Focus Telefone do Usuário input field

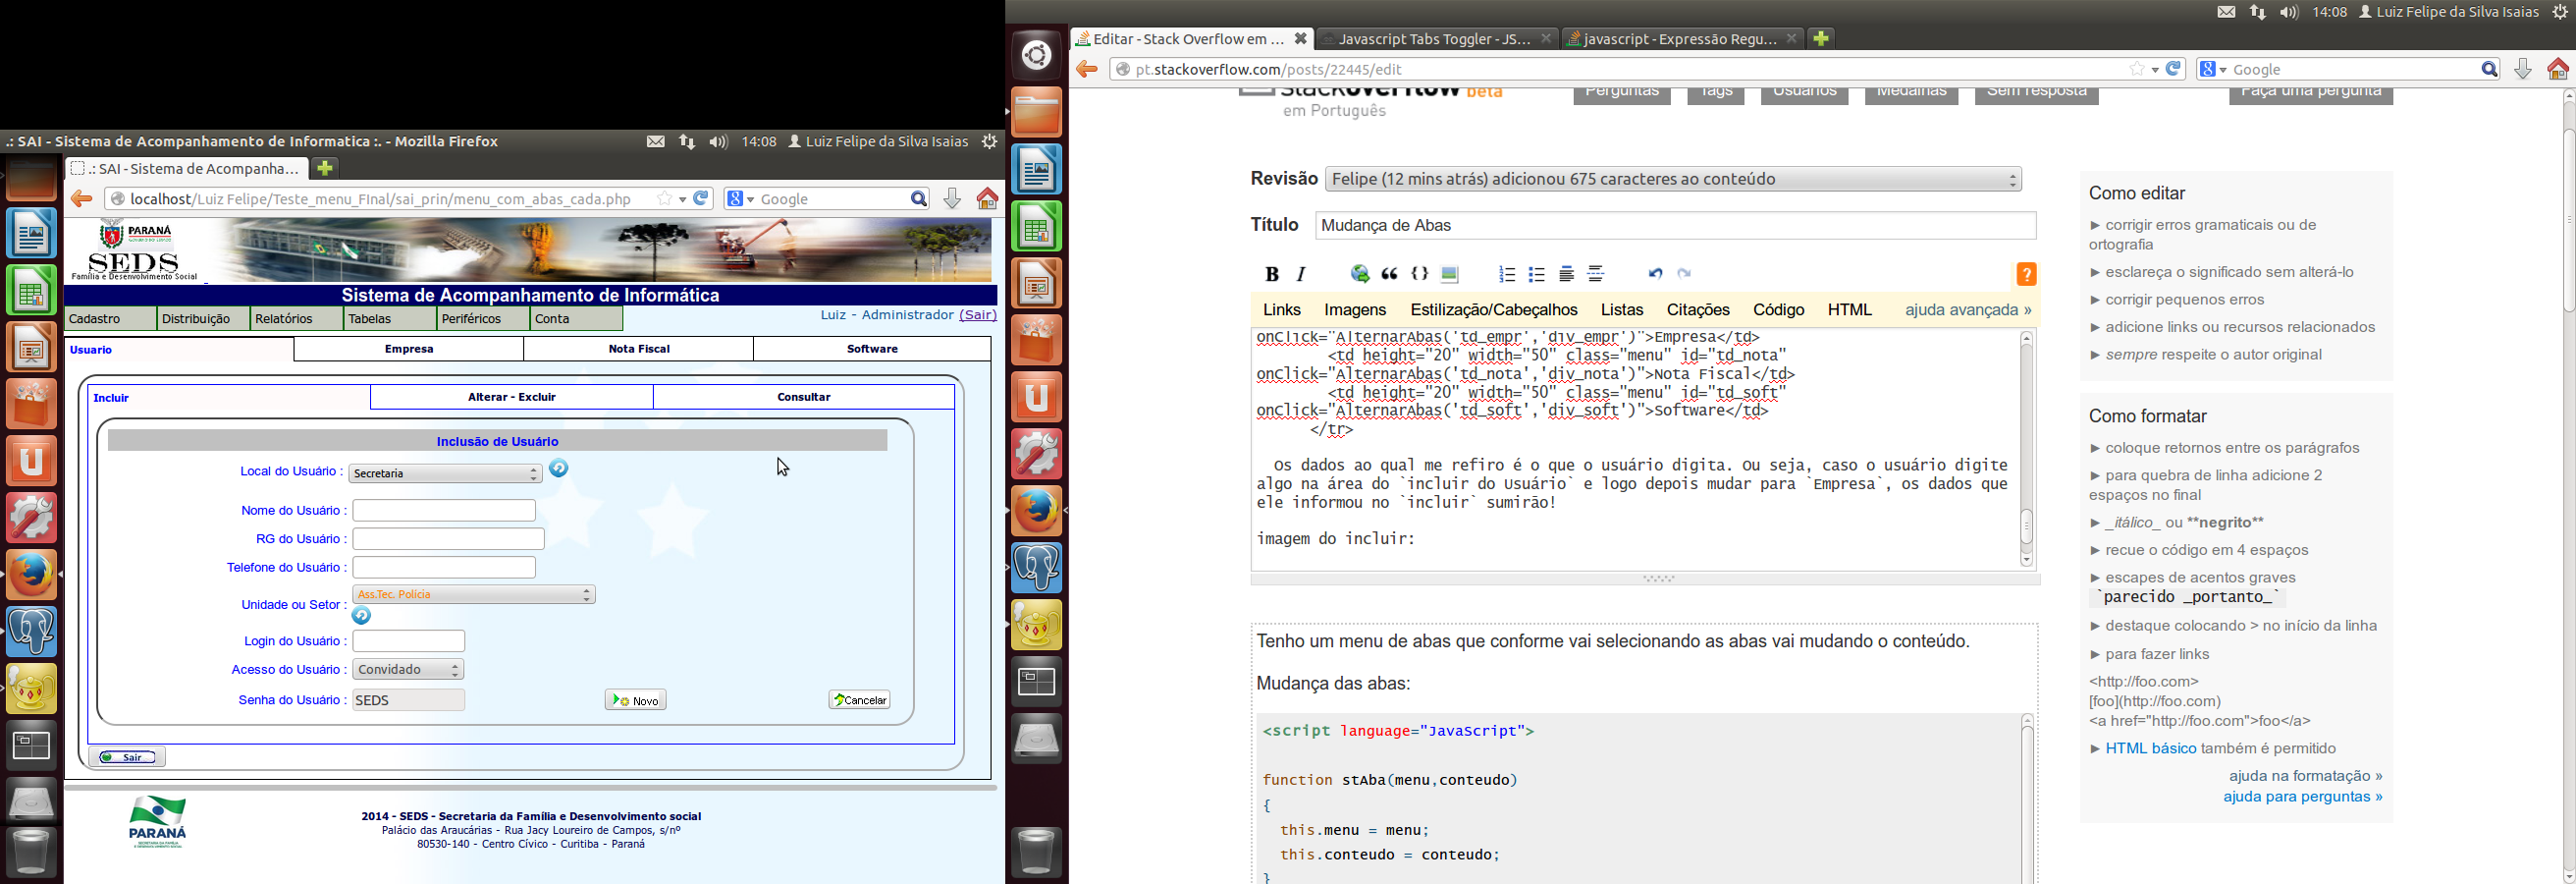(x=444, y=567)
